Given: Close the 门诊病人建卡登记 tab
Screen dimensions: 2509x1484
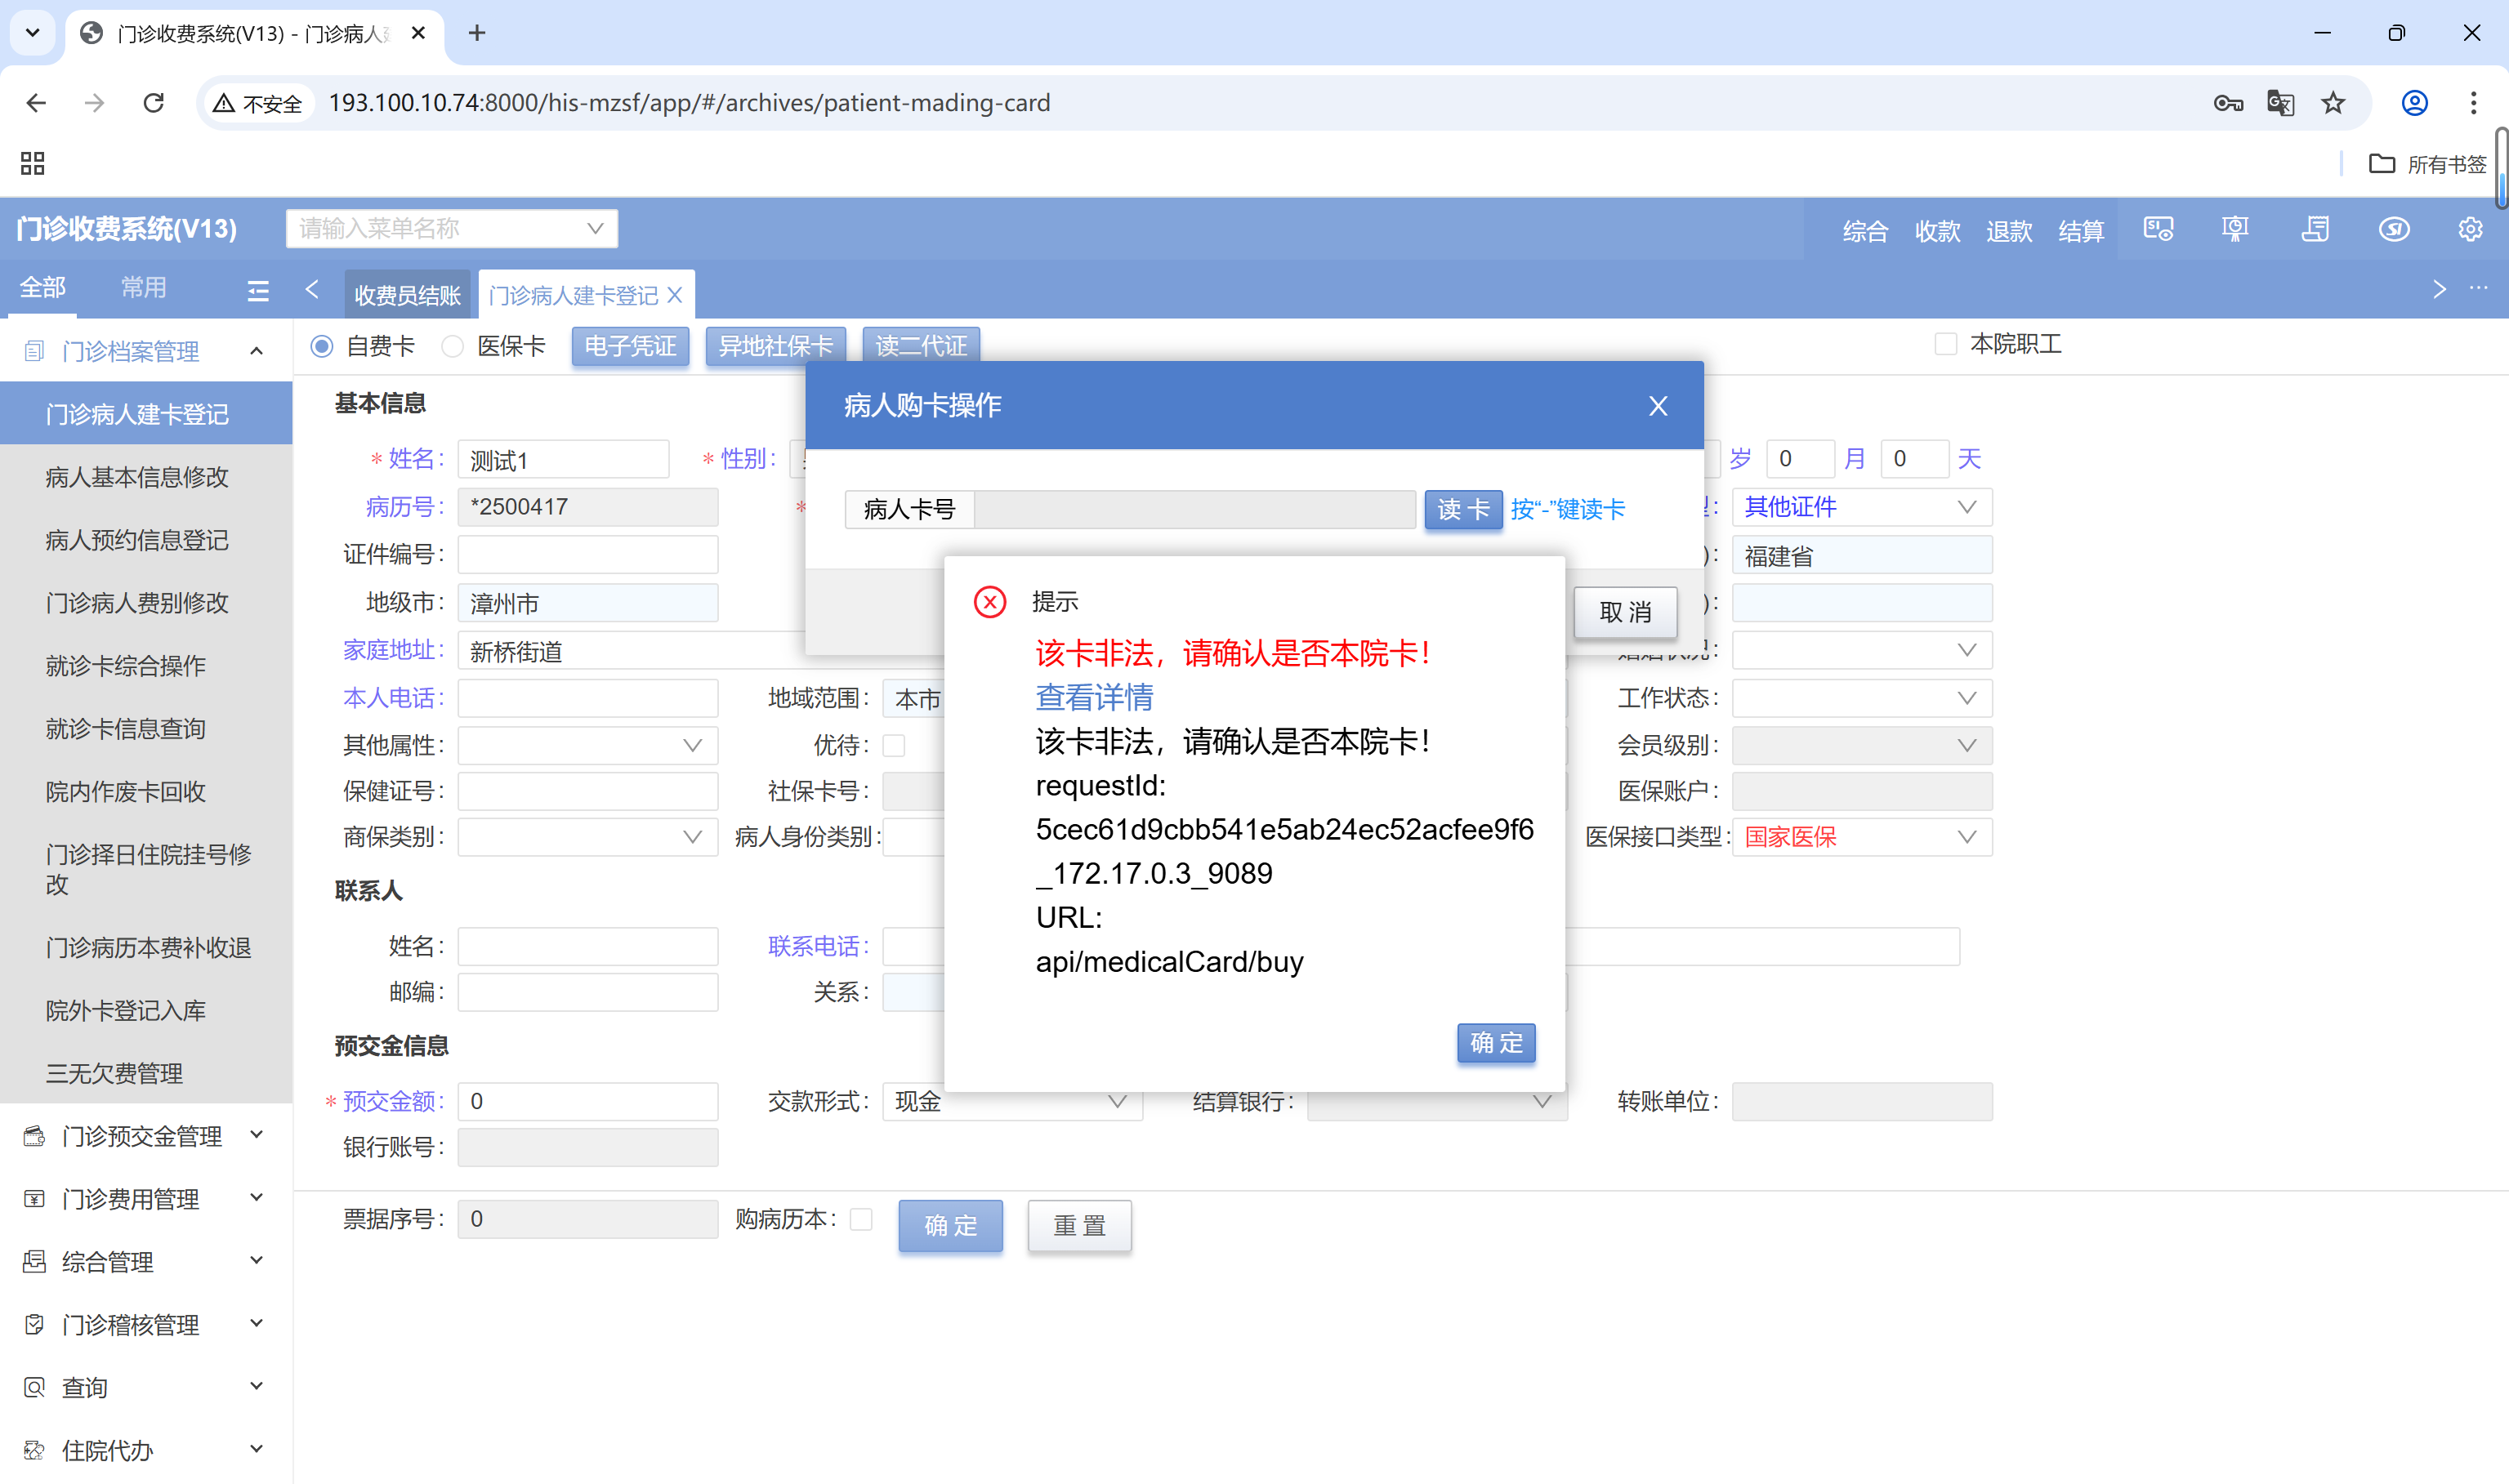Looking at the screenshot, I should click(675, 295).
